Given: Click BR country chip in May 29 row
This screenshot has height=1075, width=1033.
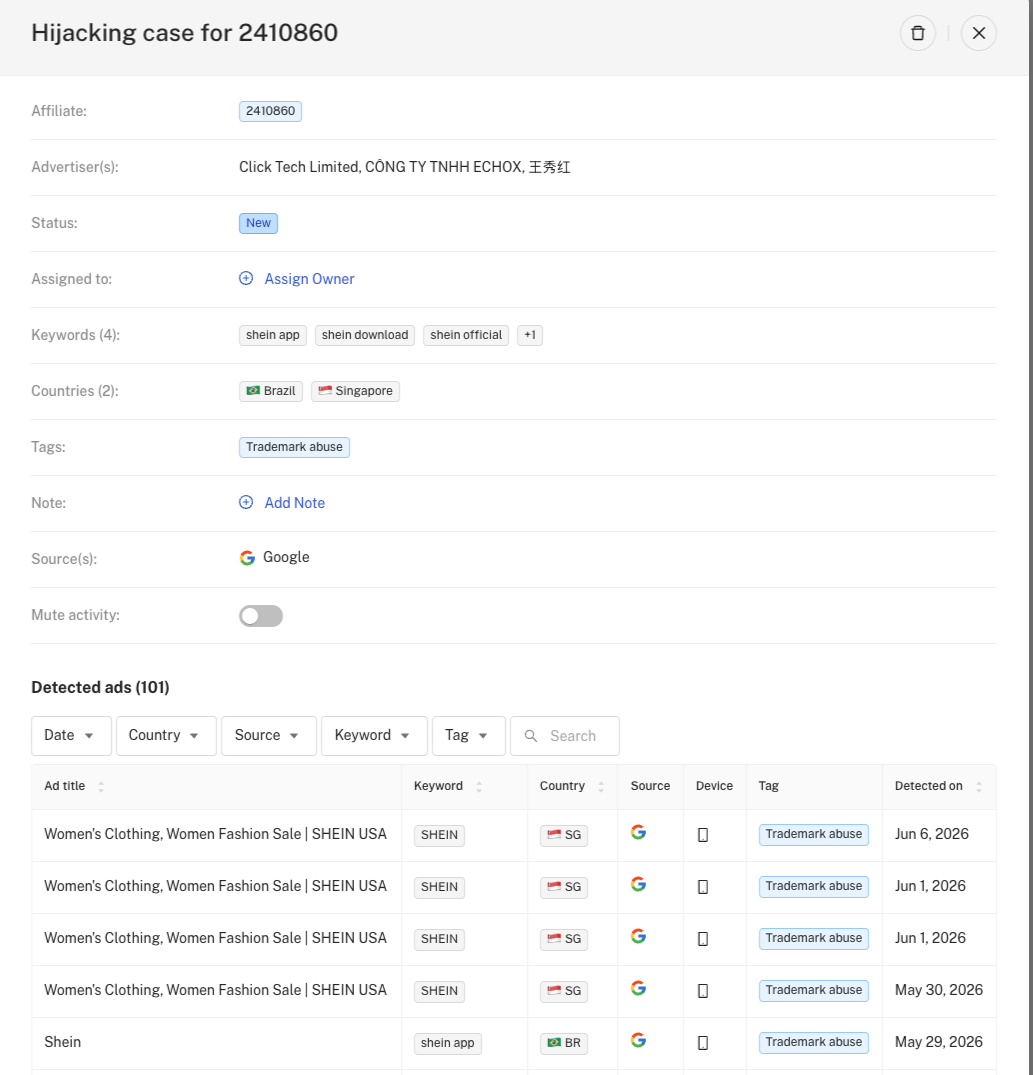Looking at the screenshot, I should (x=563, y=1043).
